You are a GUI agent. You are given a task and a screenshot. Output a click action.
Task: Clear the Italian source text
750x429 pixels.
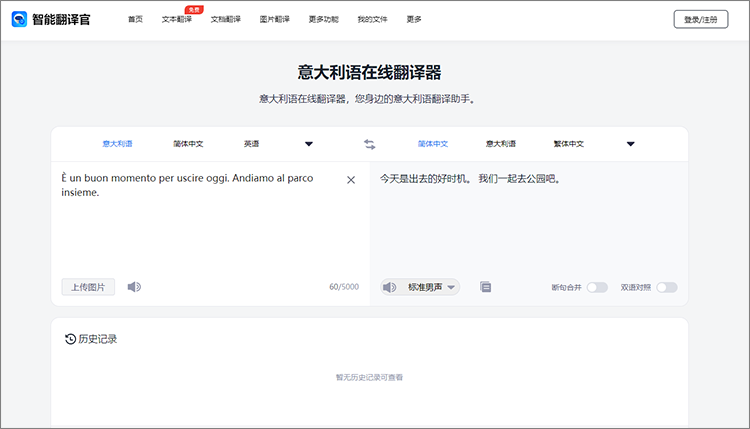(351, 180)
